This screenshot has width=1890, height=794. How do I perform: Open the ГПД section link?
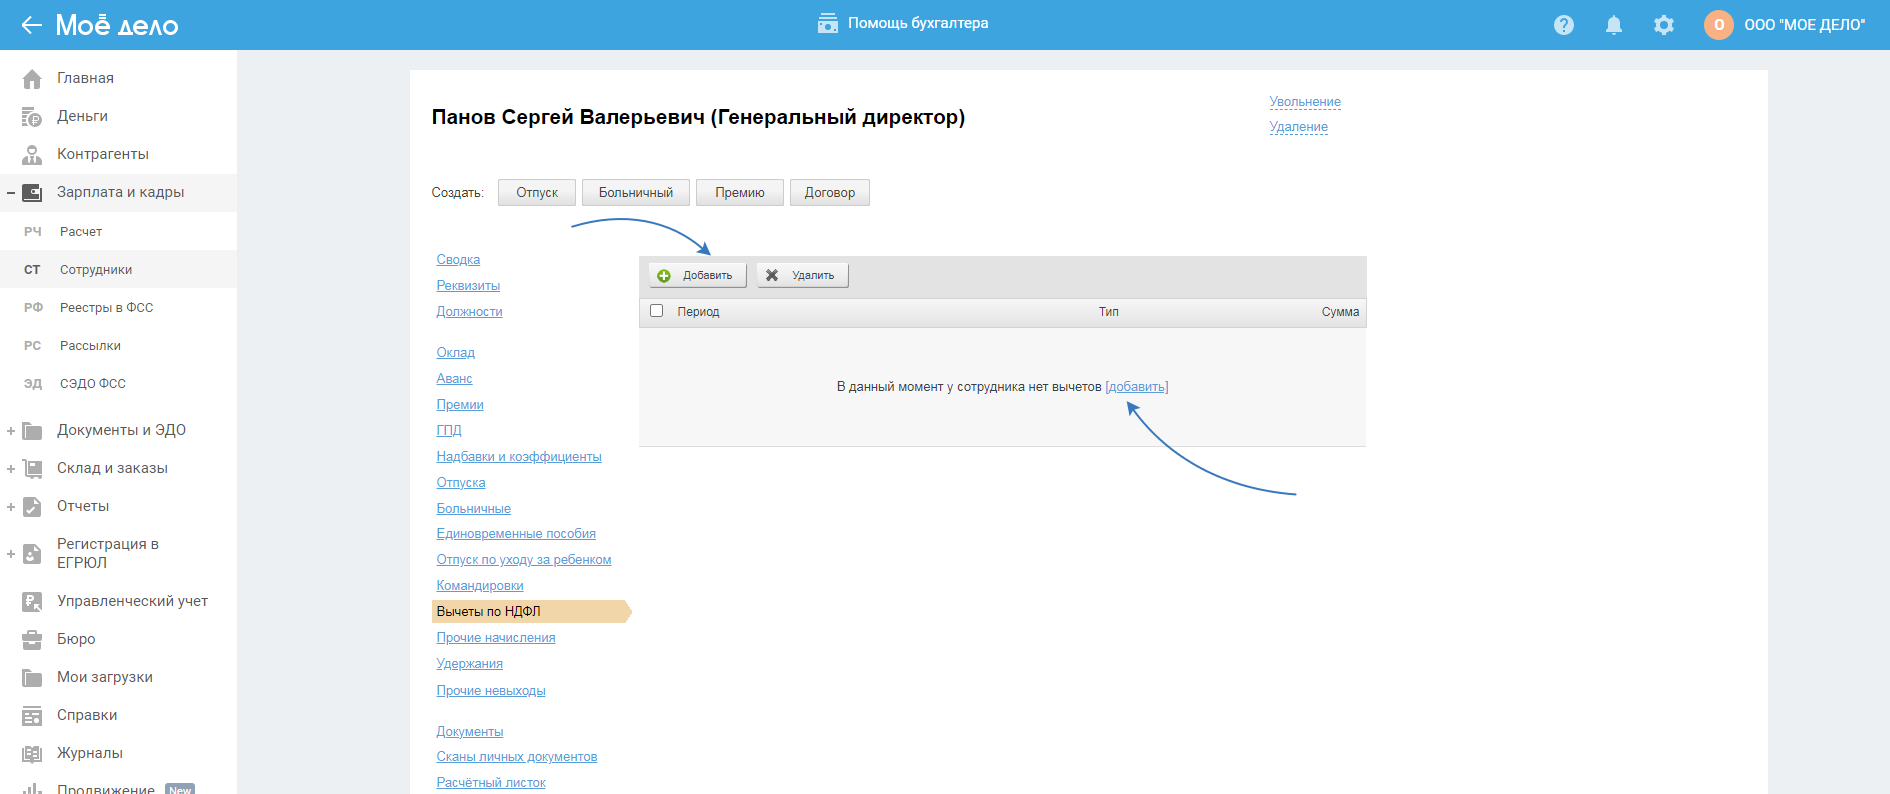pyautogui.click(x=449, y=430)
